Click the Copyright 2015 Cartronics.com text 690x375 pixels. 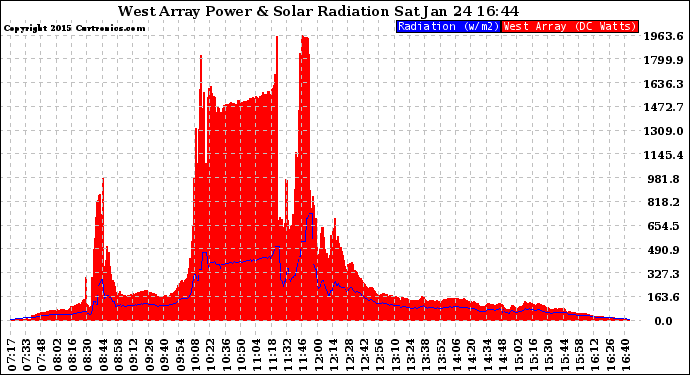pyautogui.click(x=74, y=28)
